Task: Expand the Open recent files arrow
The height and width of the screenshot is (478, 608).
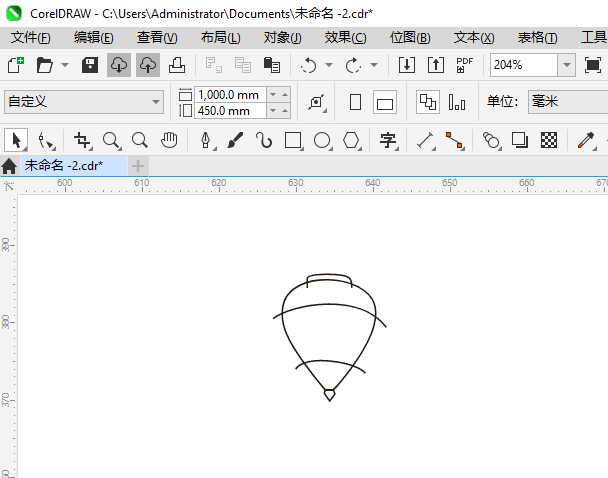Action: (x=65, y=65)
